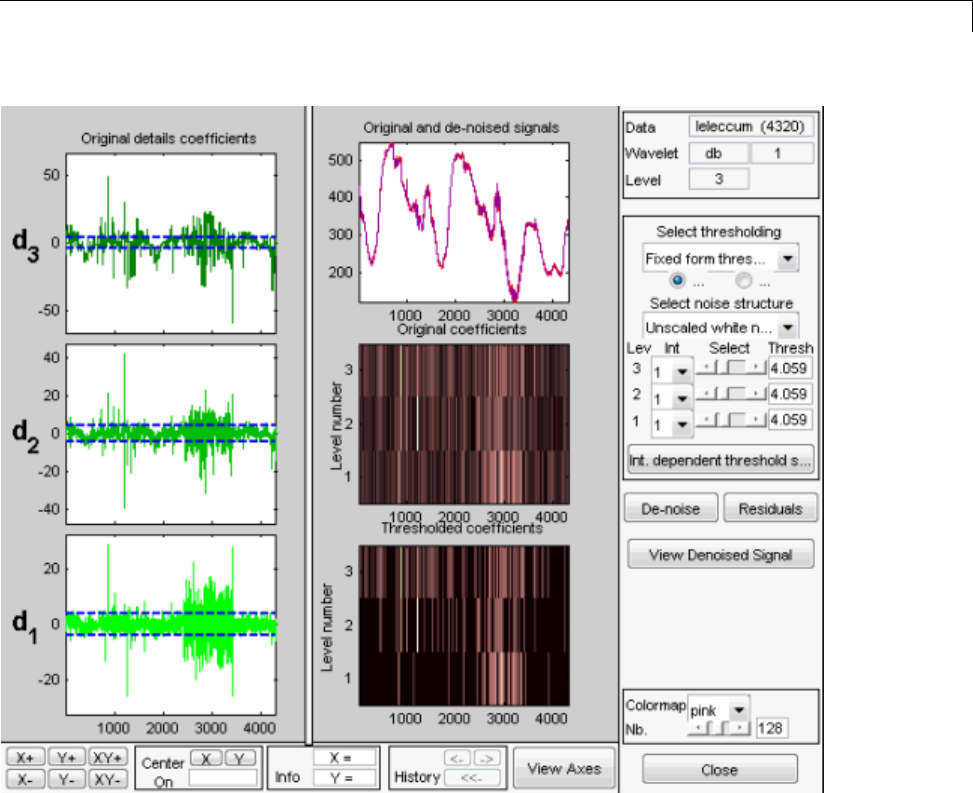973x793 pixels.
Task: Open Colormap pink dropdown
Action: [x=719, y=709]
